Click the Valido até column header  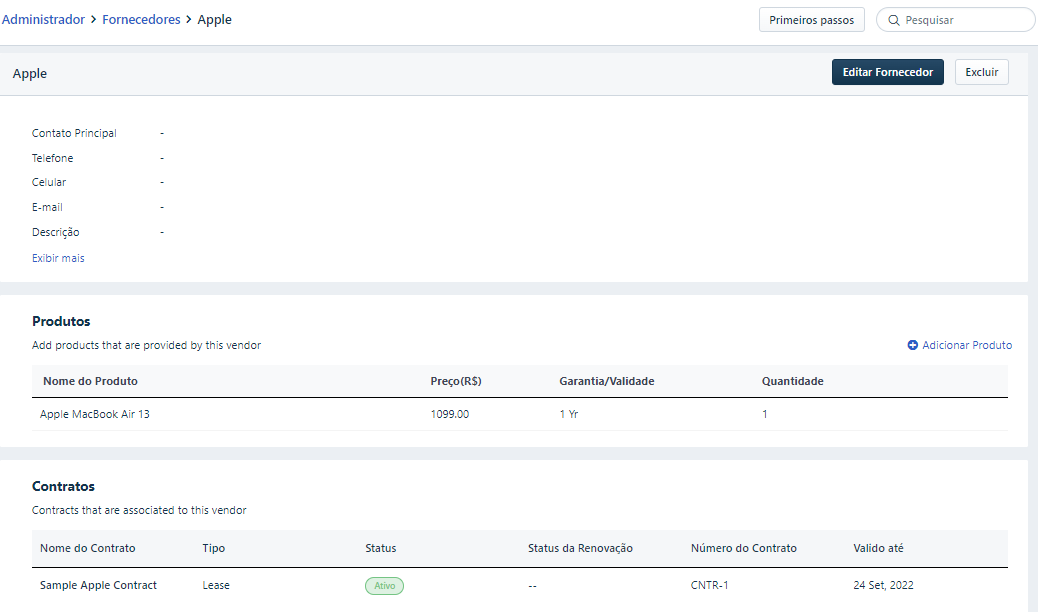tap(878, 548)
